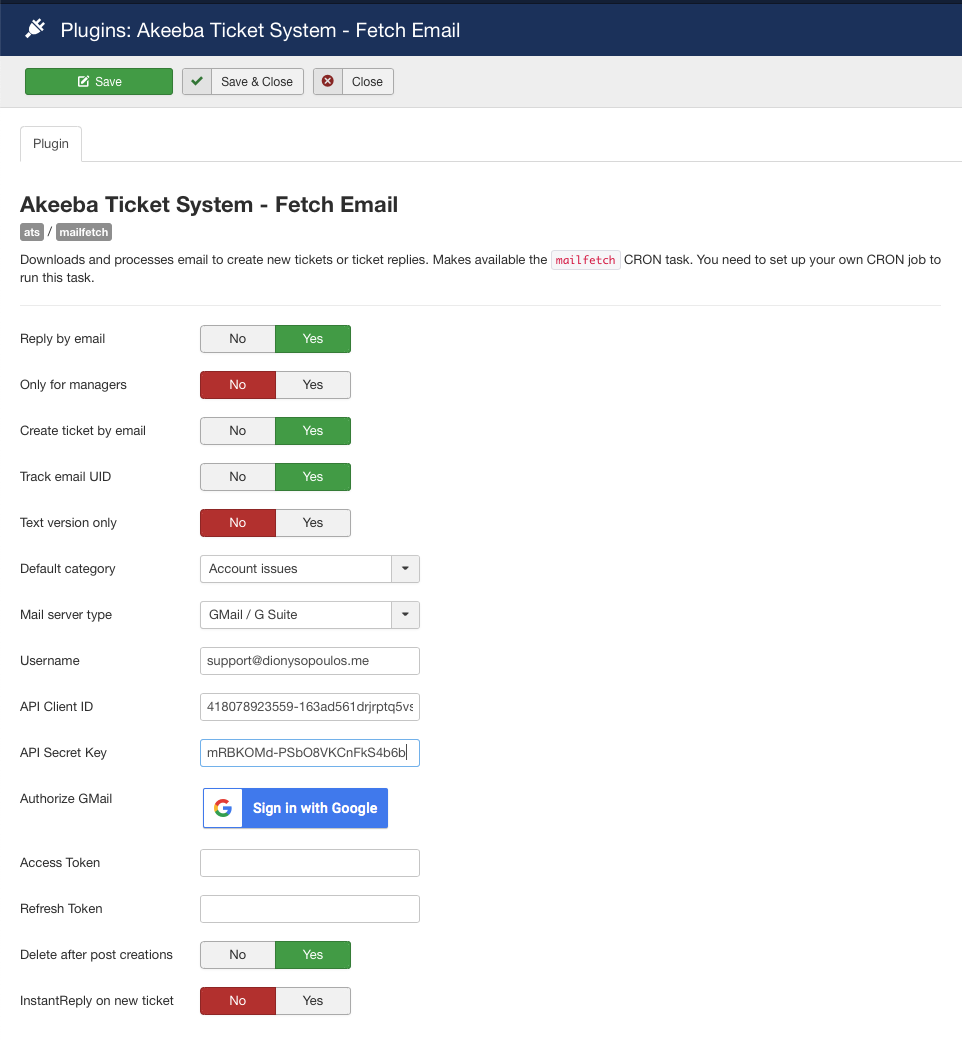Set Reply by email to No
This screenshot has height=1041, width=962.
pos(238,339)
